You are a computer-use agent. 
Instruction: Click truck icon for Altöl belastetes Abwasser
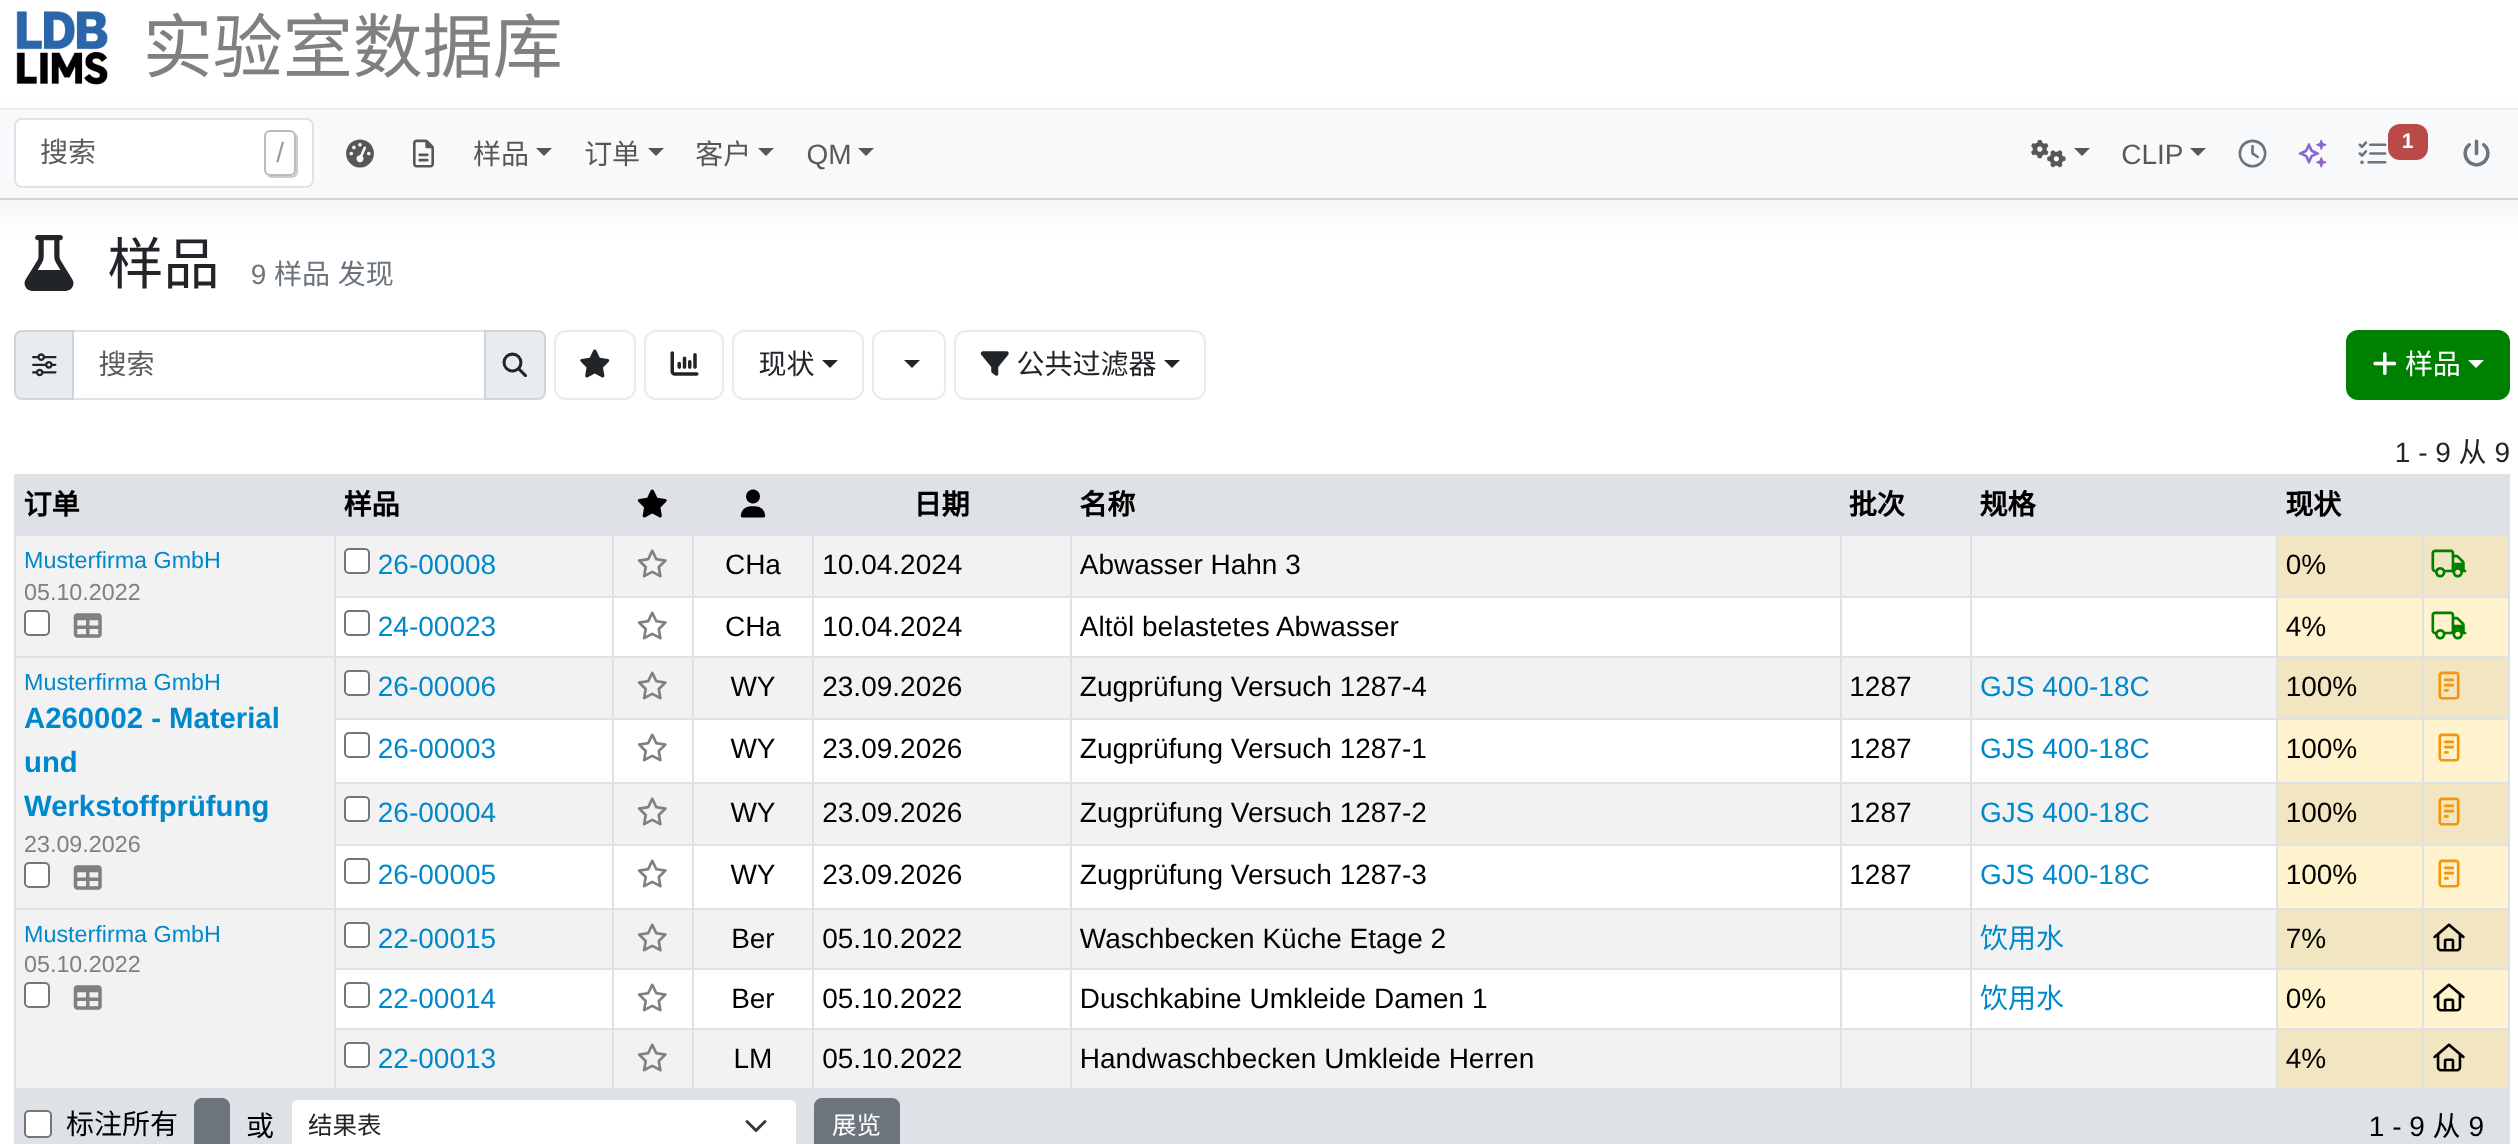tap(2448, 626)
